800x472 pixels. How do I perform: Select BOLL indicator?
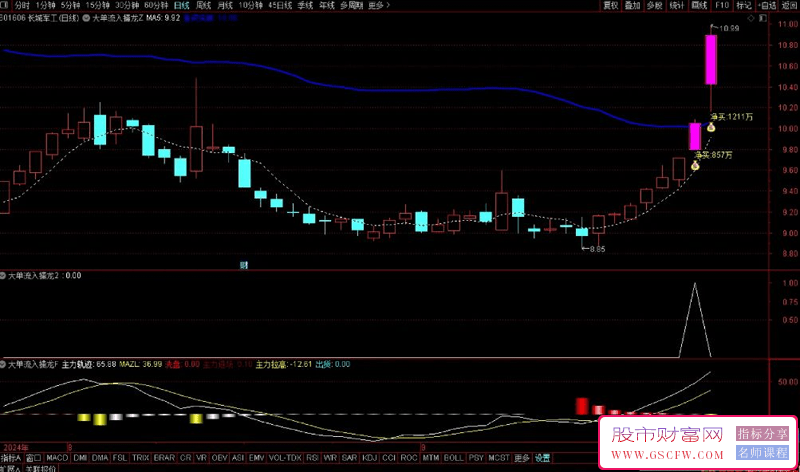click(x=454, y=458)
